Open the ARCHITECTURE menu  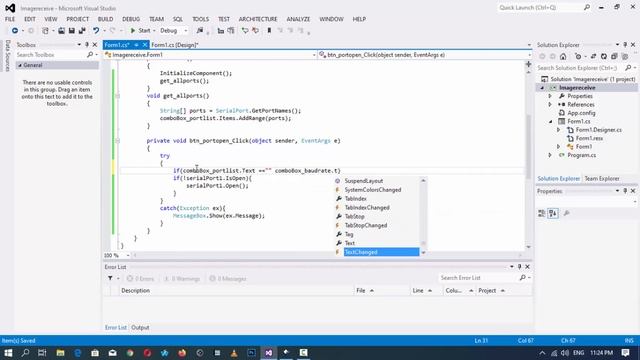(258, 19)
